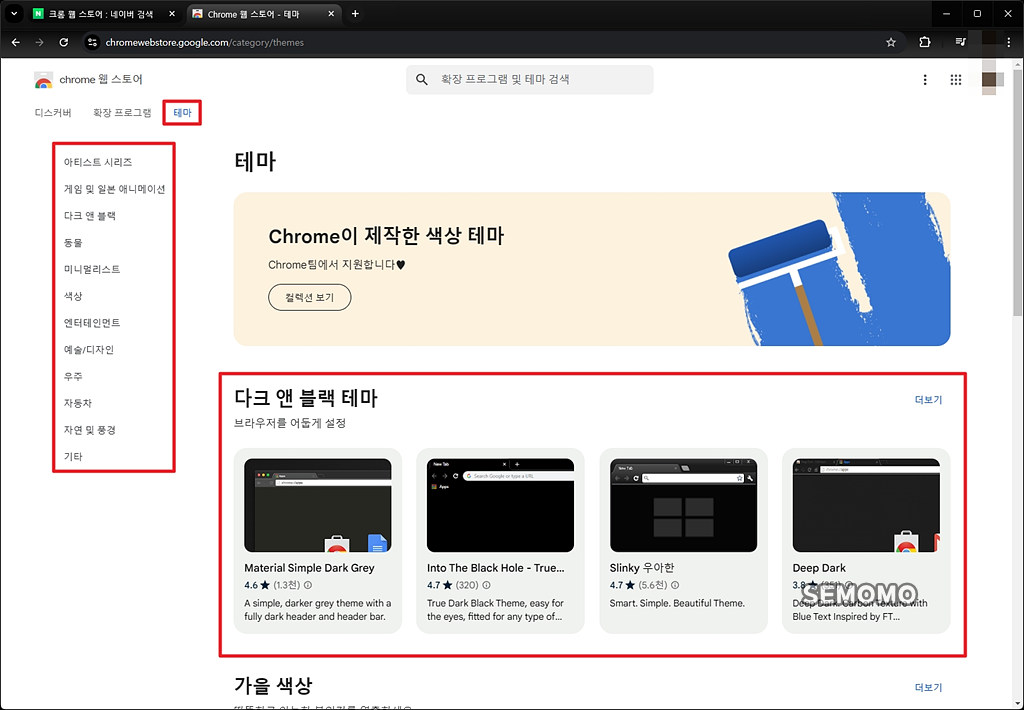Open new tab with plus button
Screen dimensions: 1024x710
pos(355,14)
